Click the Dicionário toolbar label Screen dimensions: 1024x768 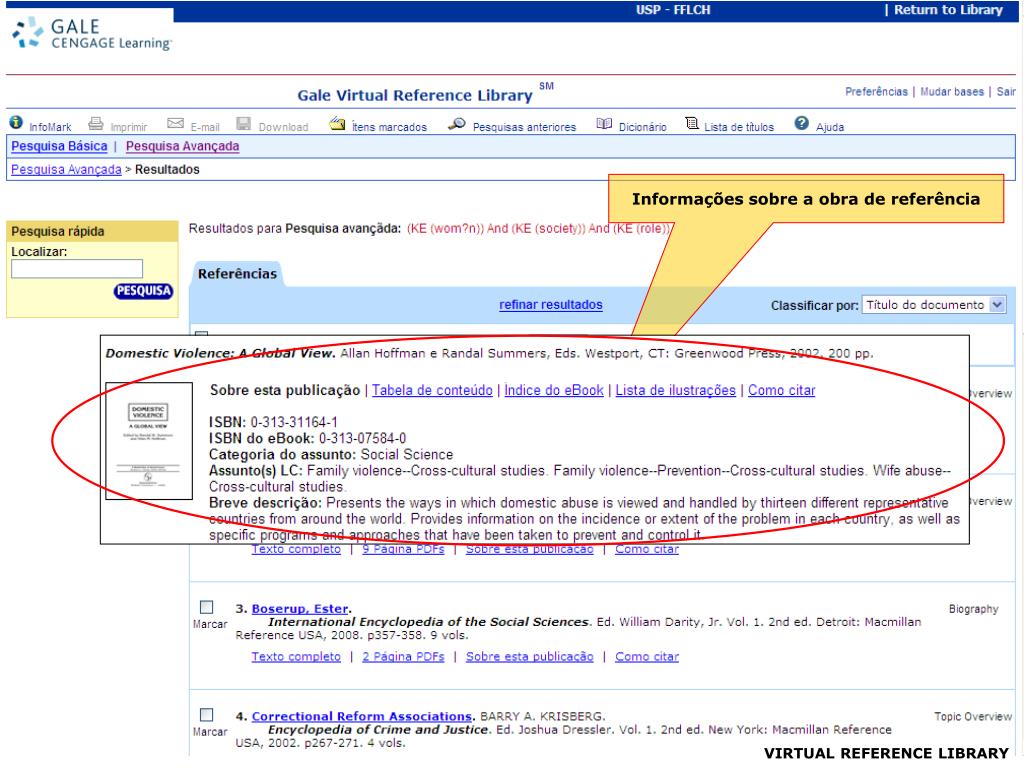[x=643, y=127]
